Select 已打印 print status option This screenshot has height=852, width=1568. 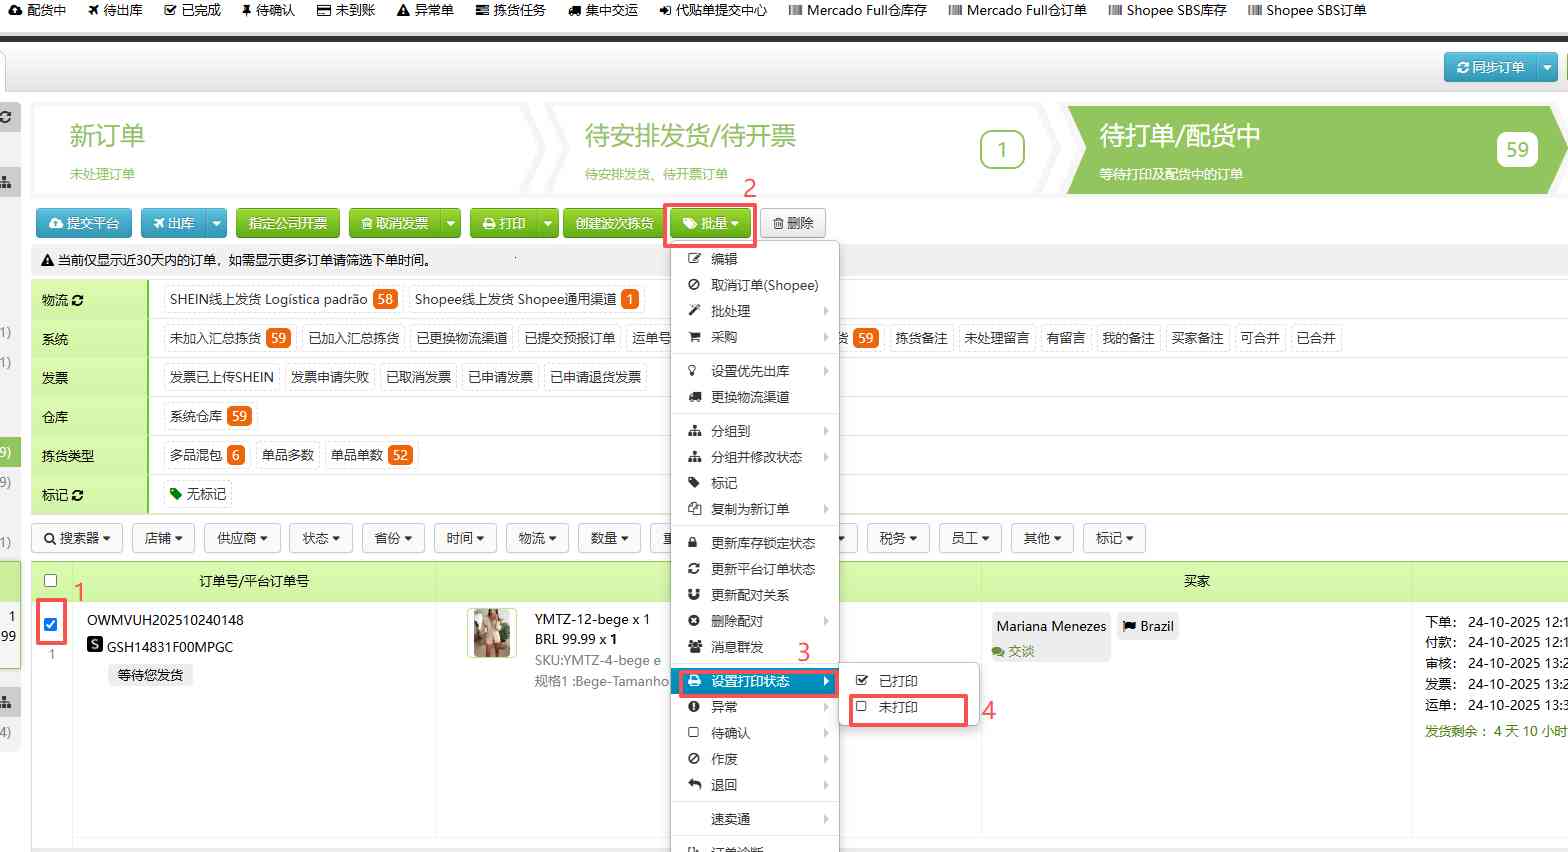click(897, 681)
